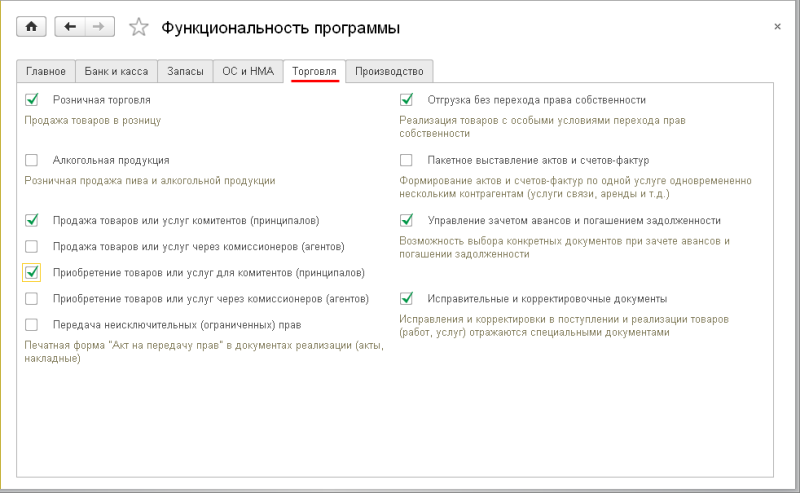Screen dimensions: 800x493
Task: Enable Продажа товаров через комиссионеров checkbox
Action: [x=32, y=246]
